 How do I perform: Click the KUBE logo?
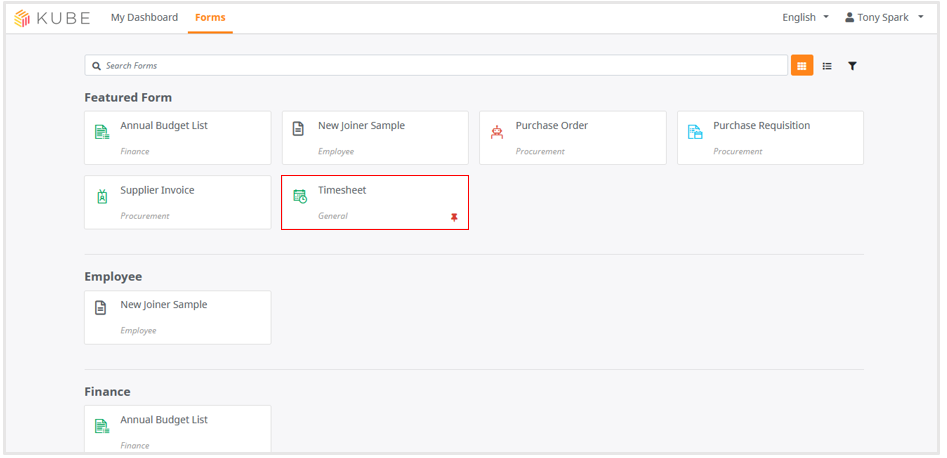[52, 18]
